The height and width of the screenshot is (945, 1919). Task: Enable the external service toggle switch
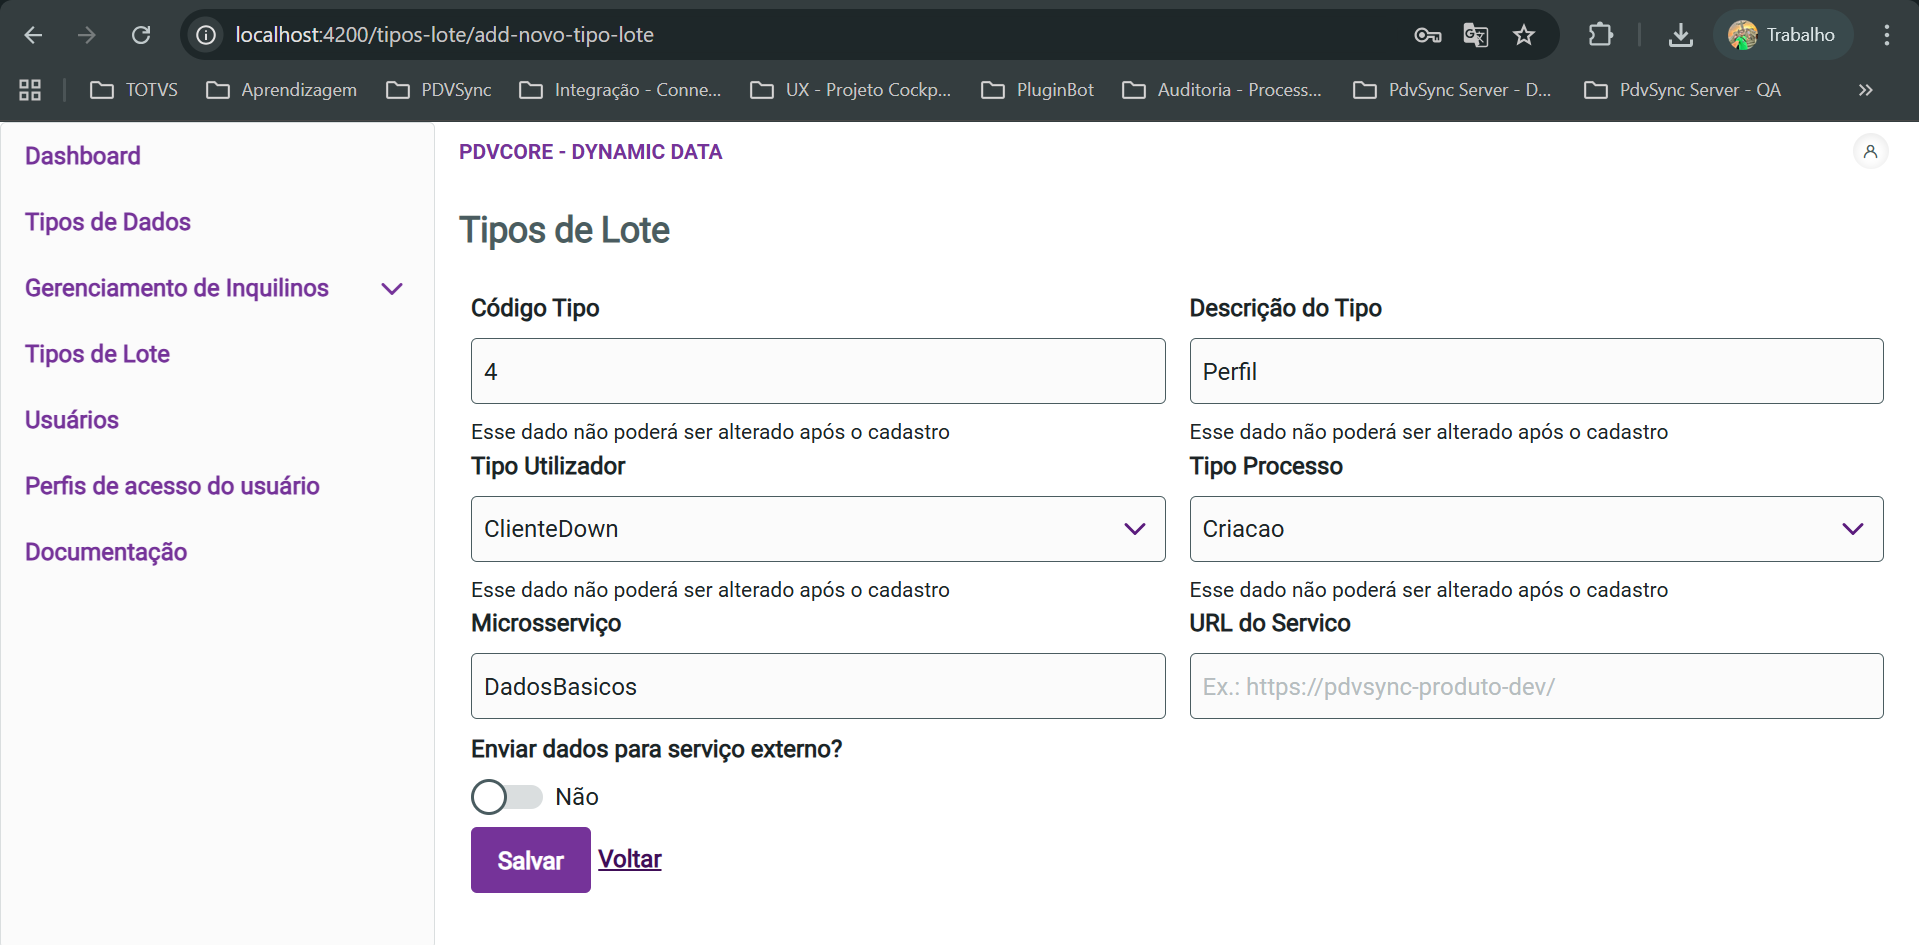coord(506,797)
